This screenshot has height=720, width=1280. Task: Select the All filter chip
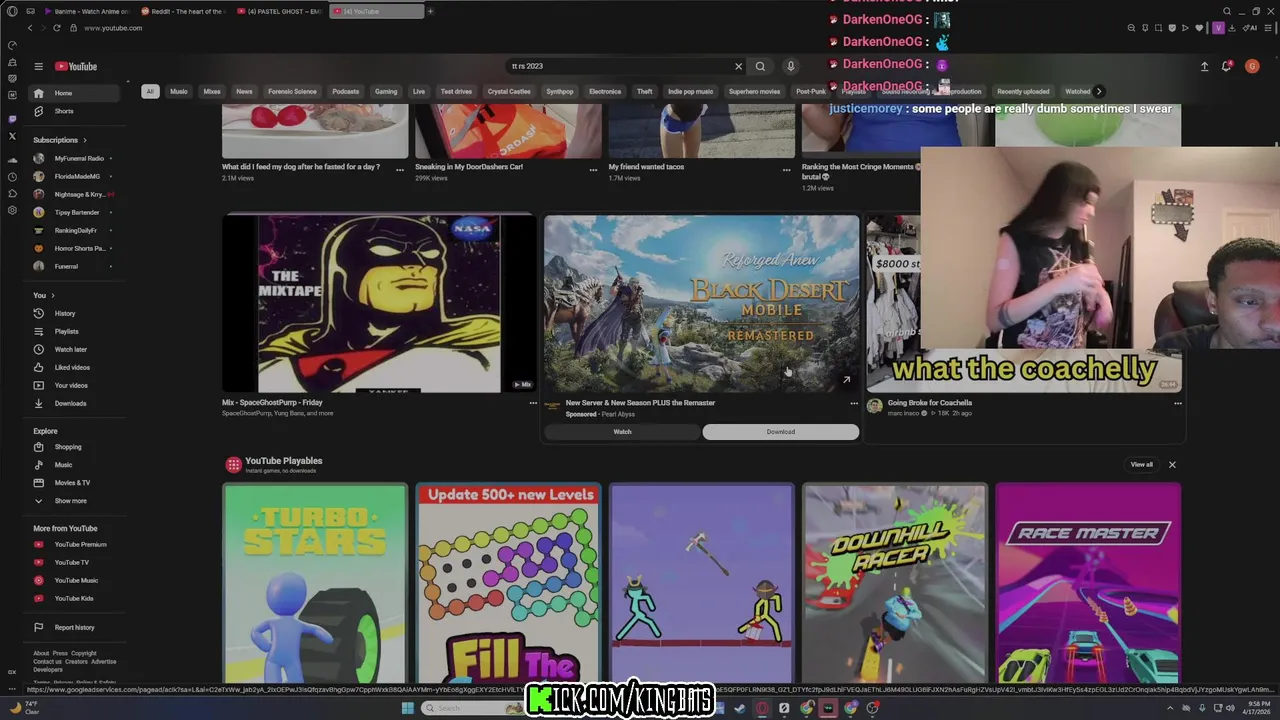pyautogui.click(x=150, y=91)
